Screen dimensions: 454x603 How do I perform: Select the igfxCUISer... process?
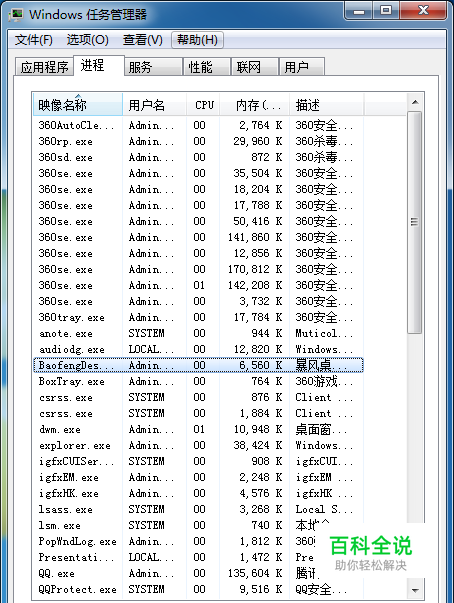click(198, 461)
